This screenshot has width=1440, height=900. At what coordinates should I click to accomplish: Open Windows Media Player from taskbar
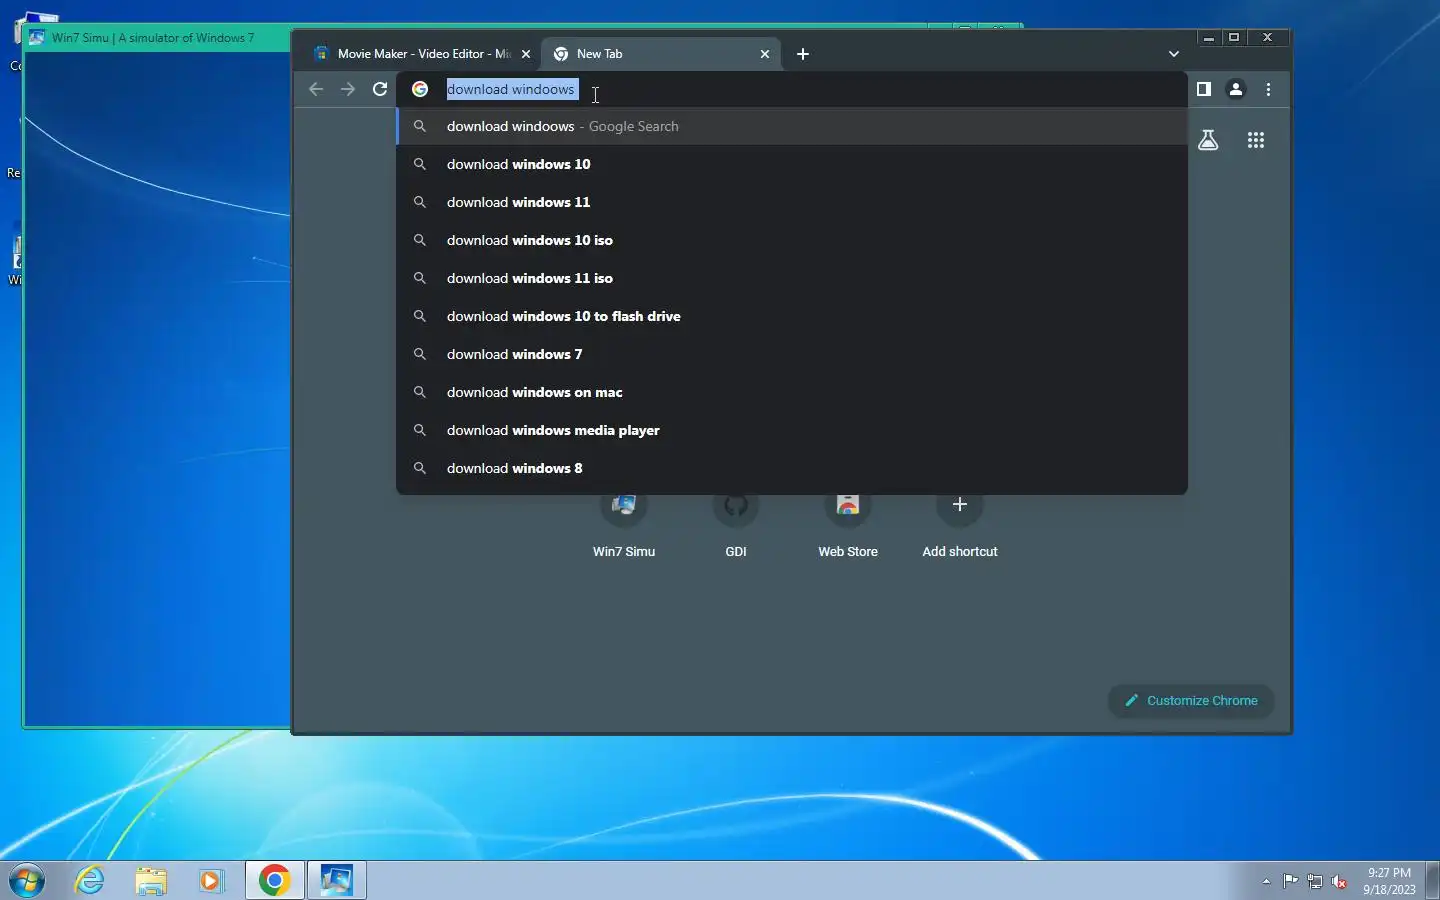click(211, 881)
